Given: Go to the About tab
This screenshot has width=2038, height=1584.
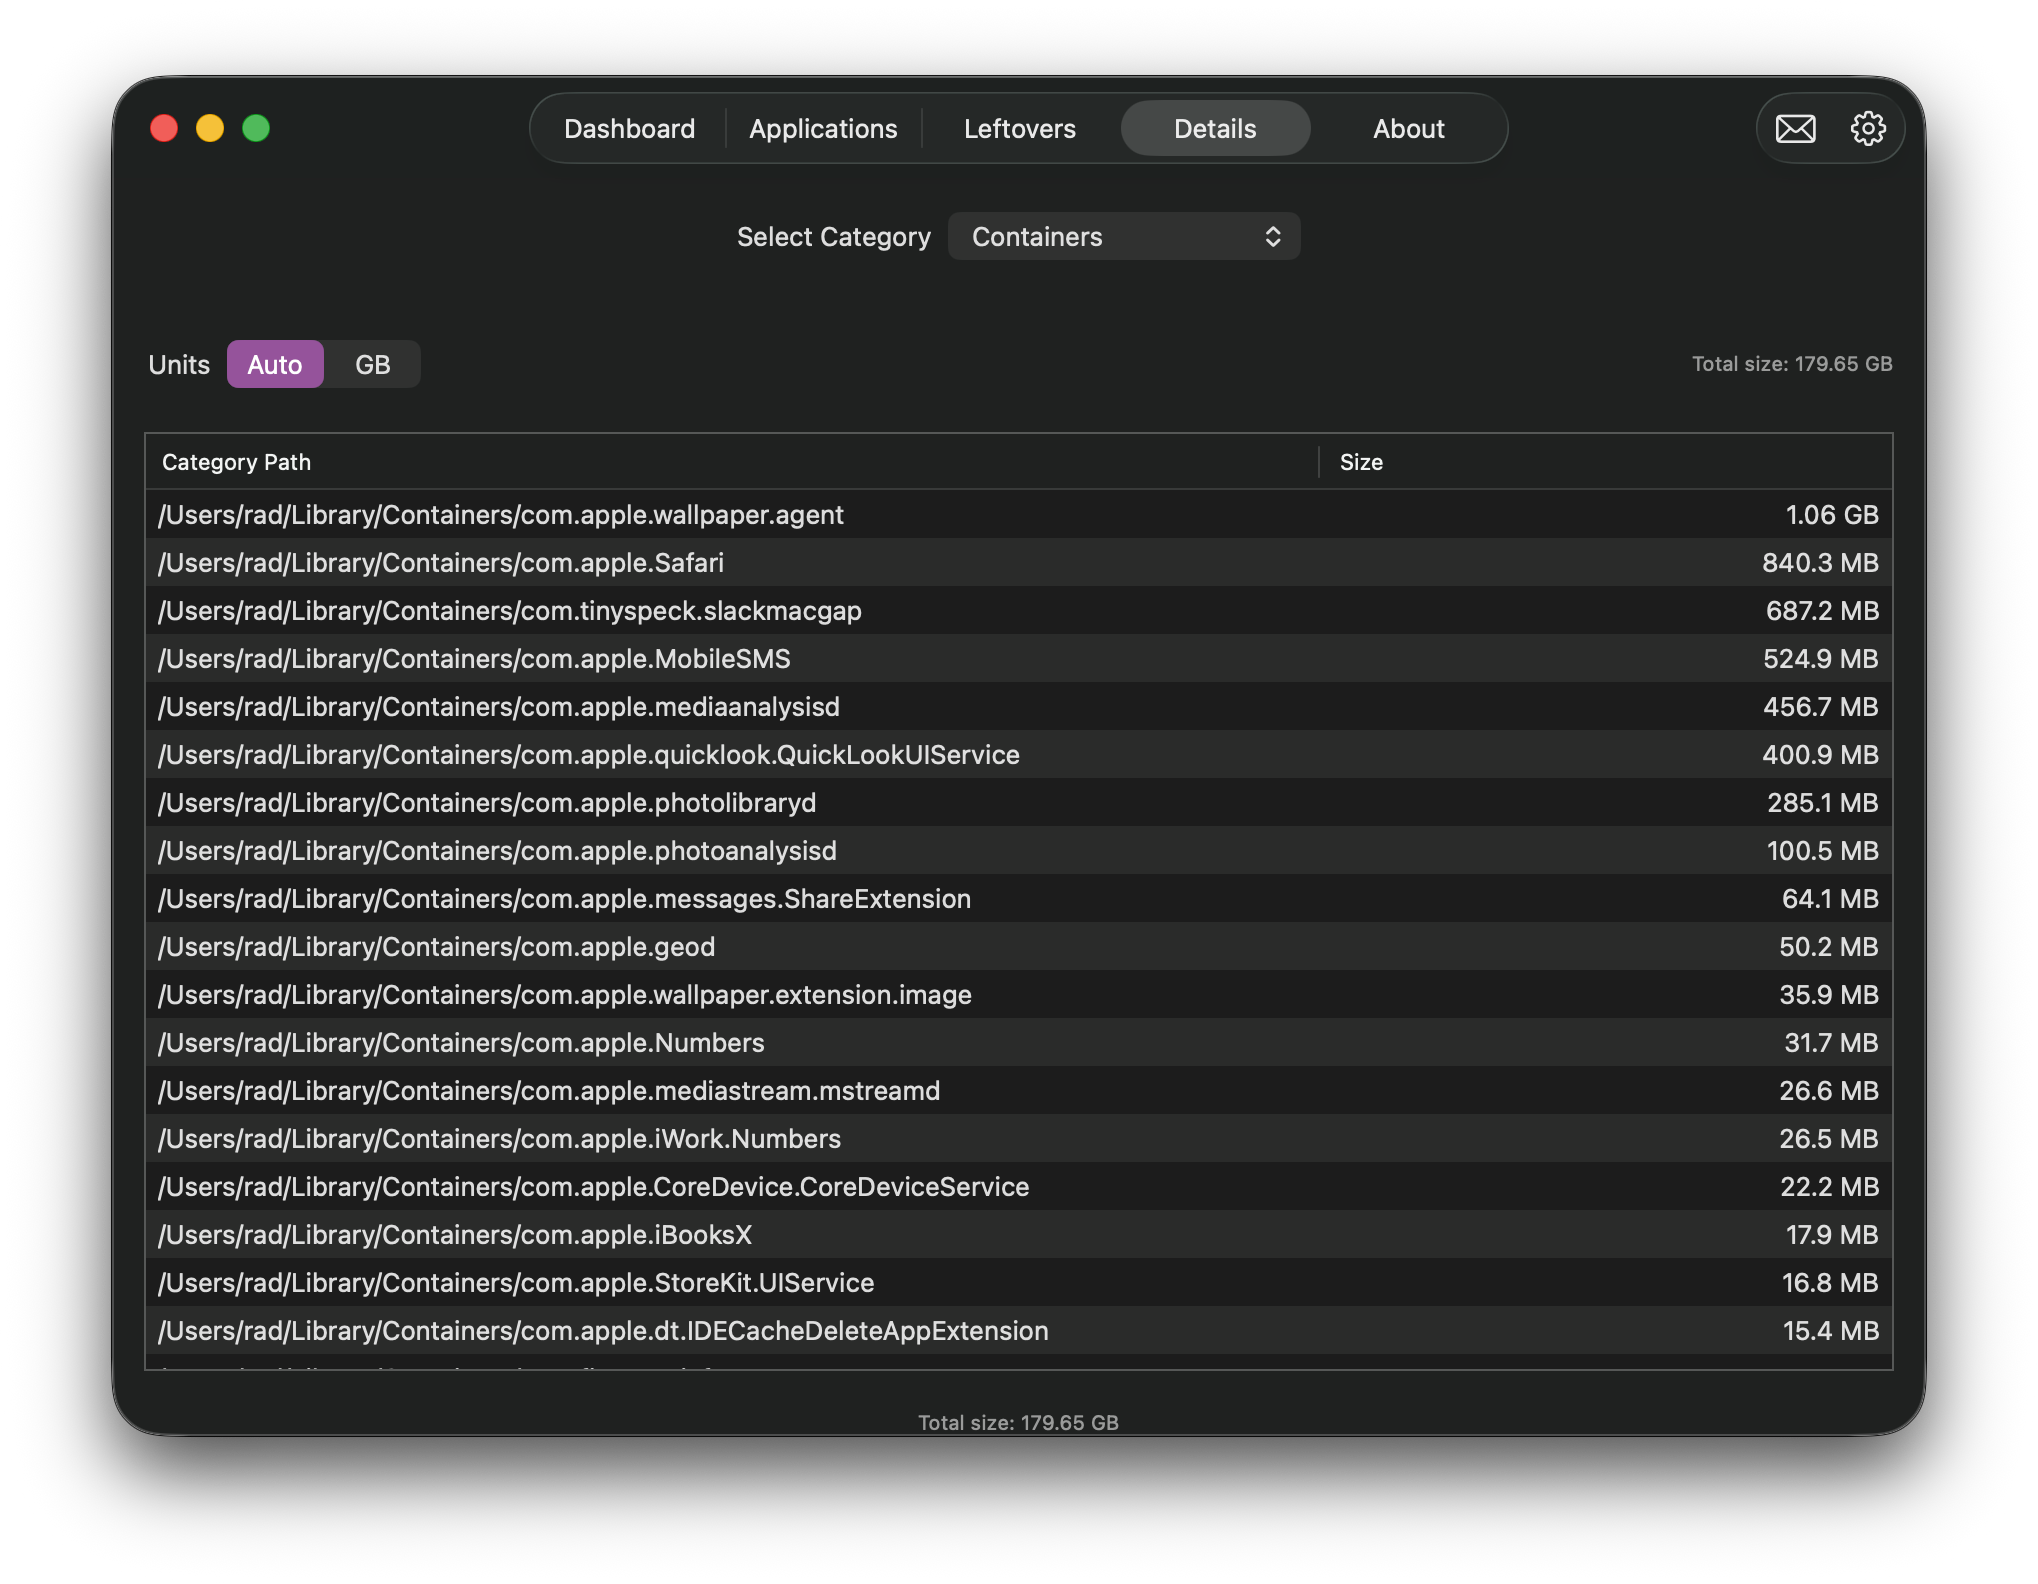Looking at the screenshot, I should click(x=1408, y=129).
